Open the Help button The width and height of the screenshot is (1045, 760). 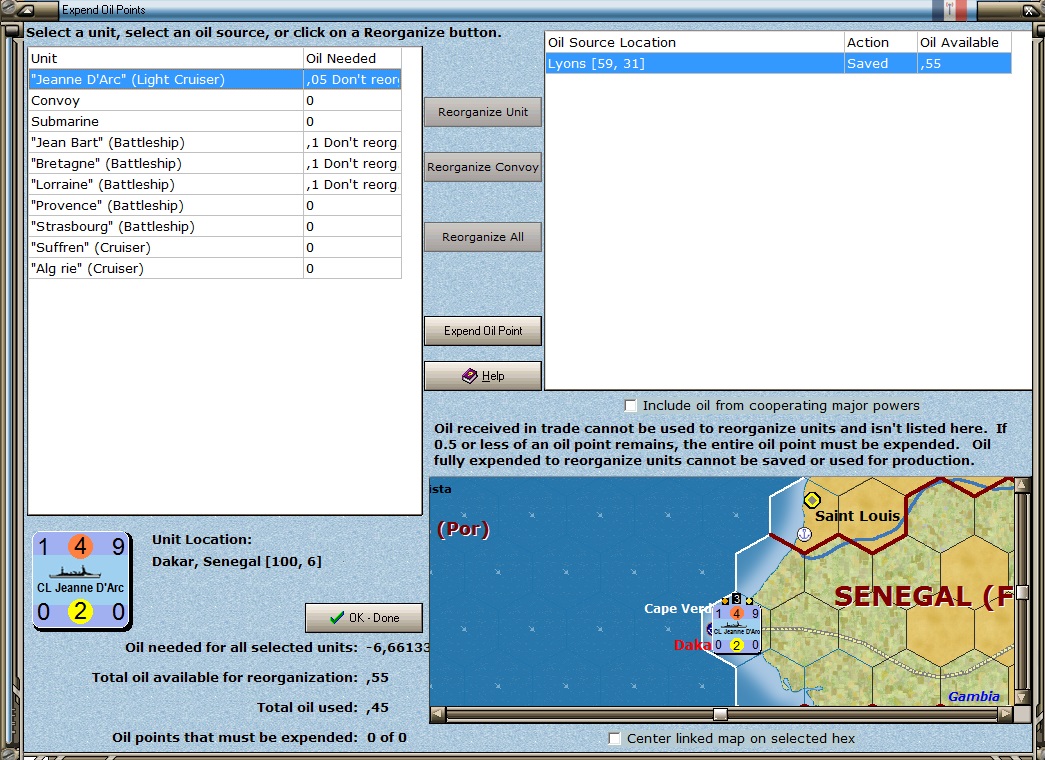[483, 376]
